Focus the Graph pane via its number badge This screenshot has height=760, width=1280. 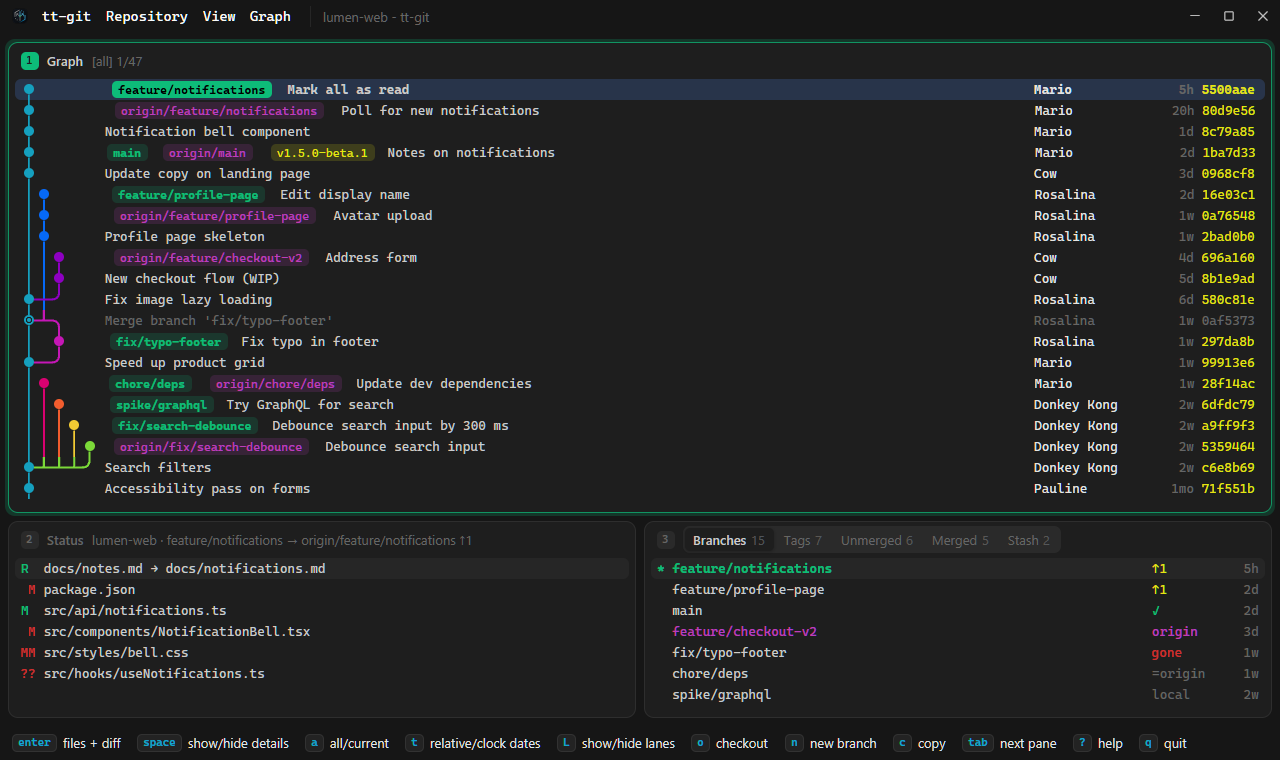pyautogui.click(x=29, y=61)
